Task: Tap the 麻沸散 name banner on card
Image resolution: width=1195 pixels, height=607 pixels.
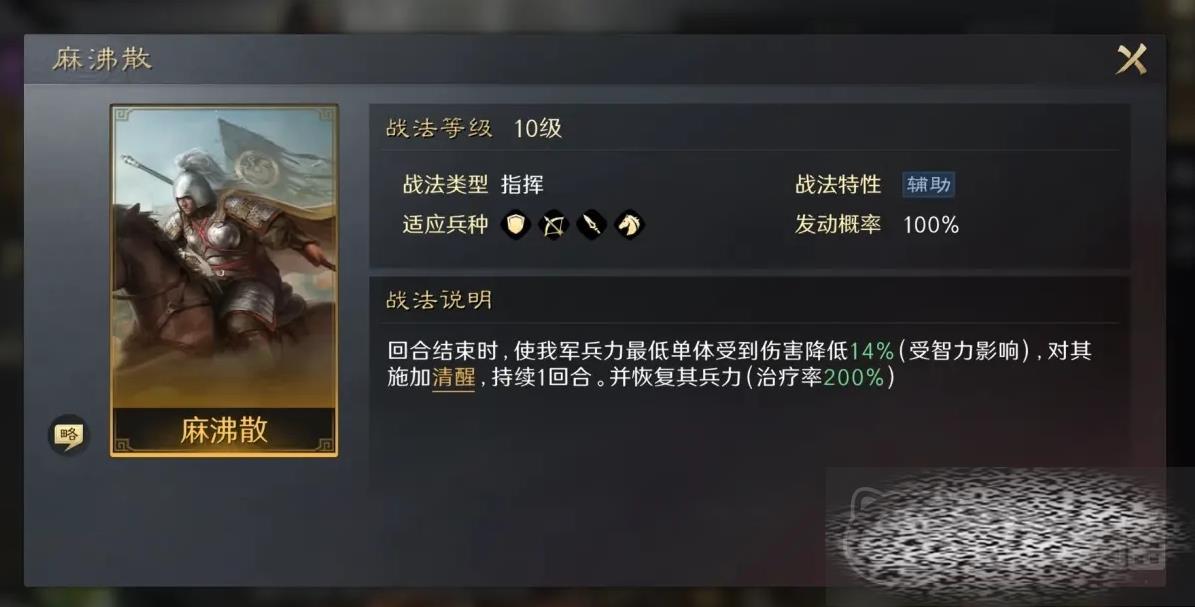Action: [224, 430]
